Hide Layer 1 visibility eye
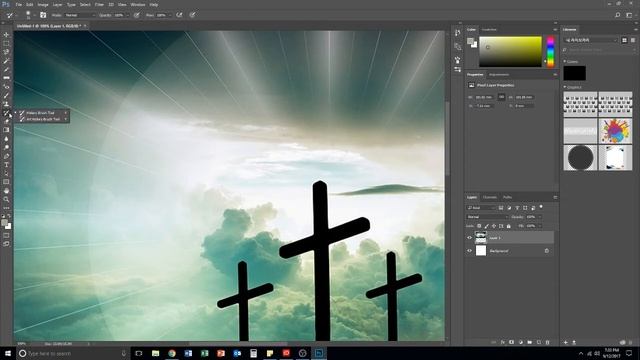The width and height of the screenshot is (640, 360). tap(469, 238)
